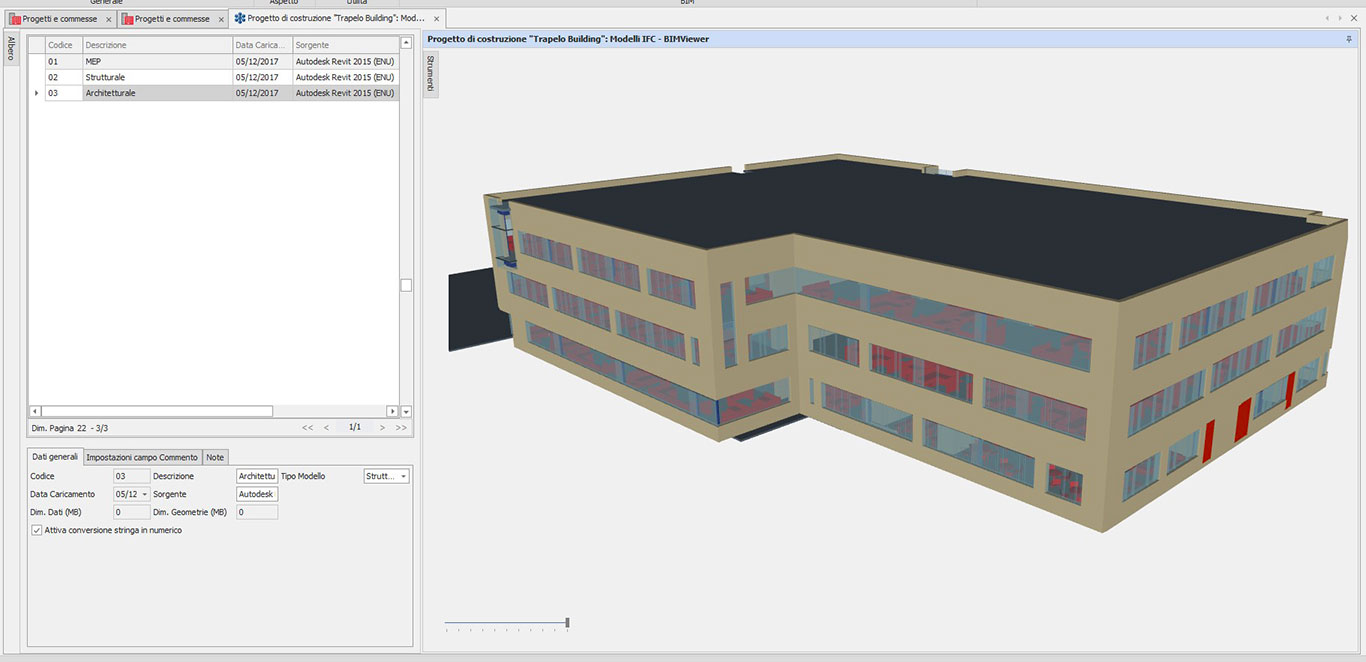Screen dimensions: 1366x662
Task: Click the date 05/12/2017 in the MEP row
Action: coord(262,61)
